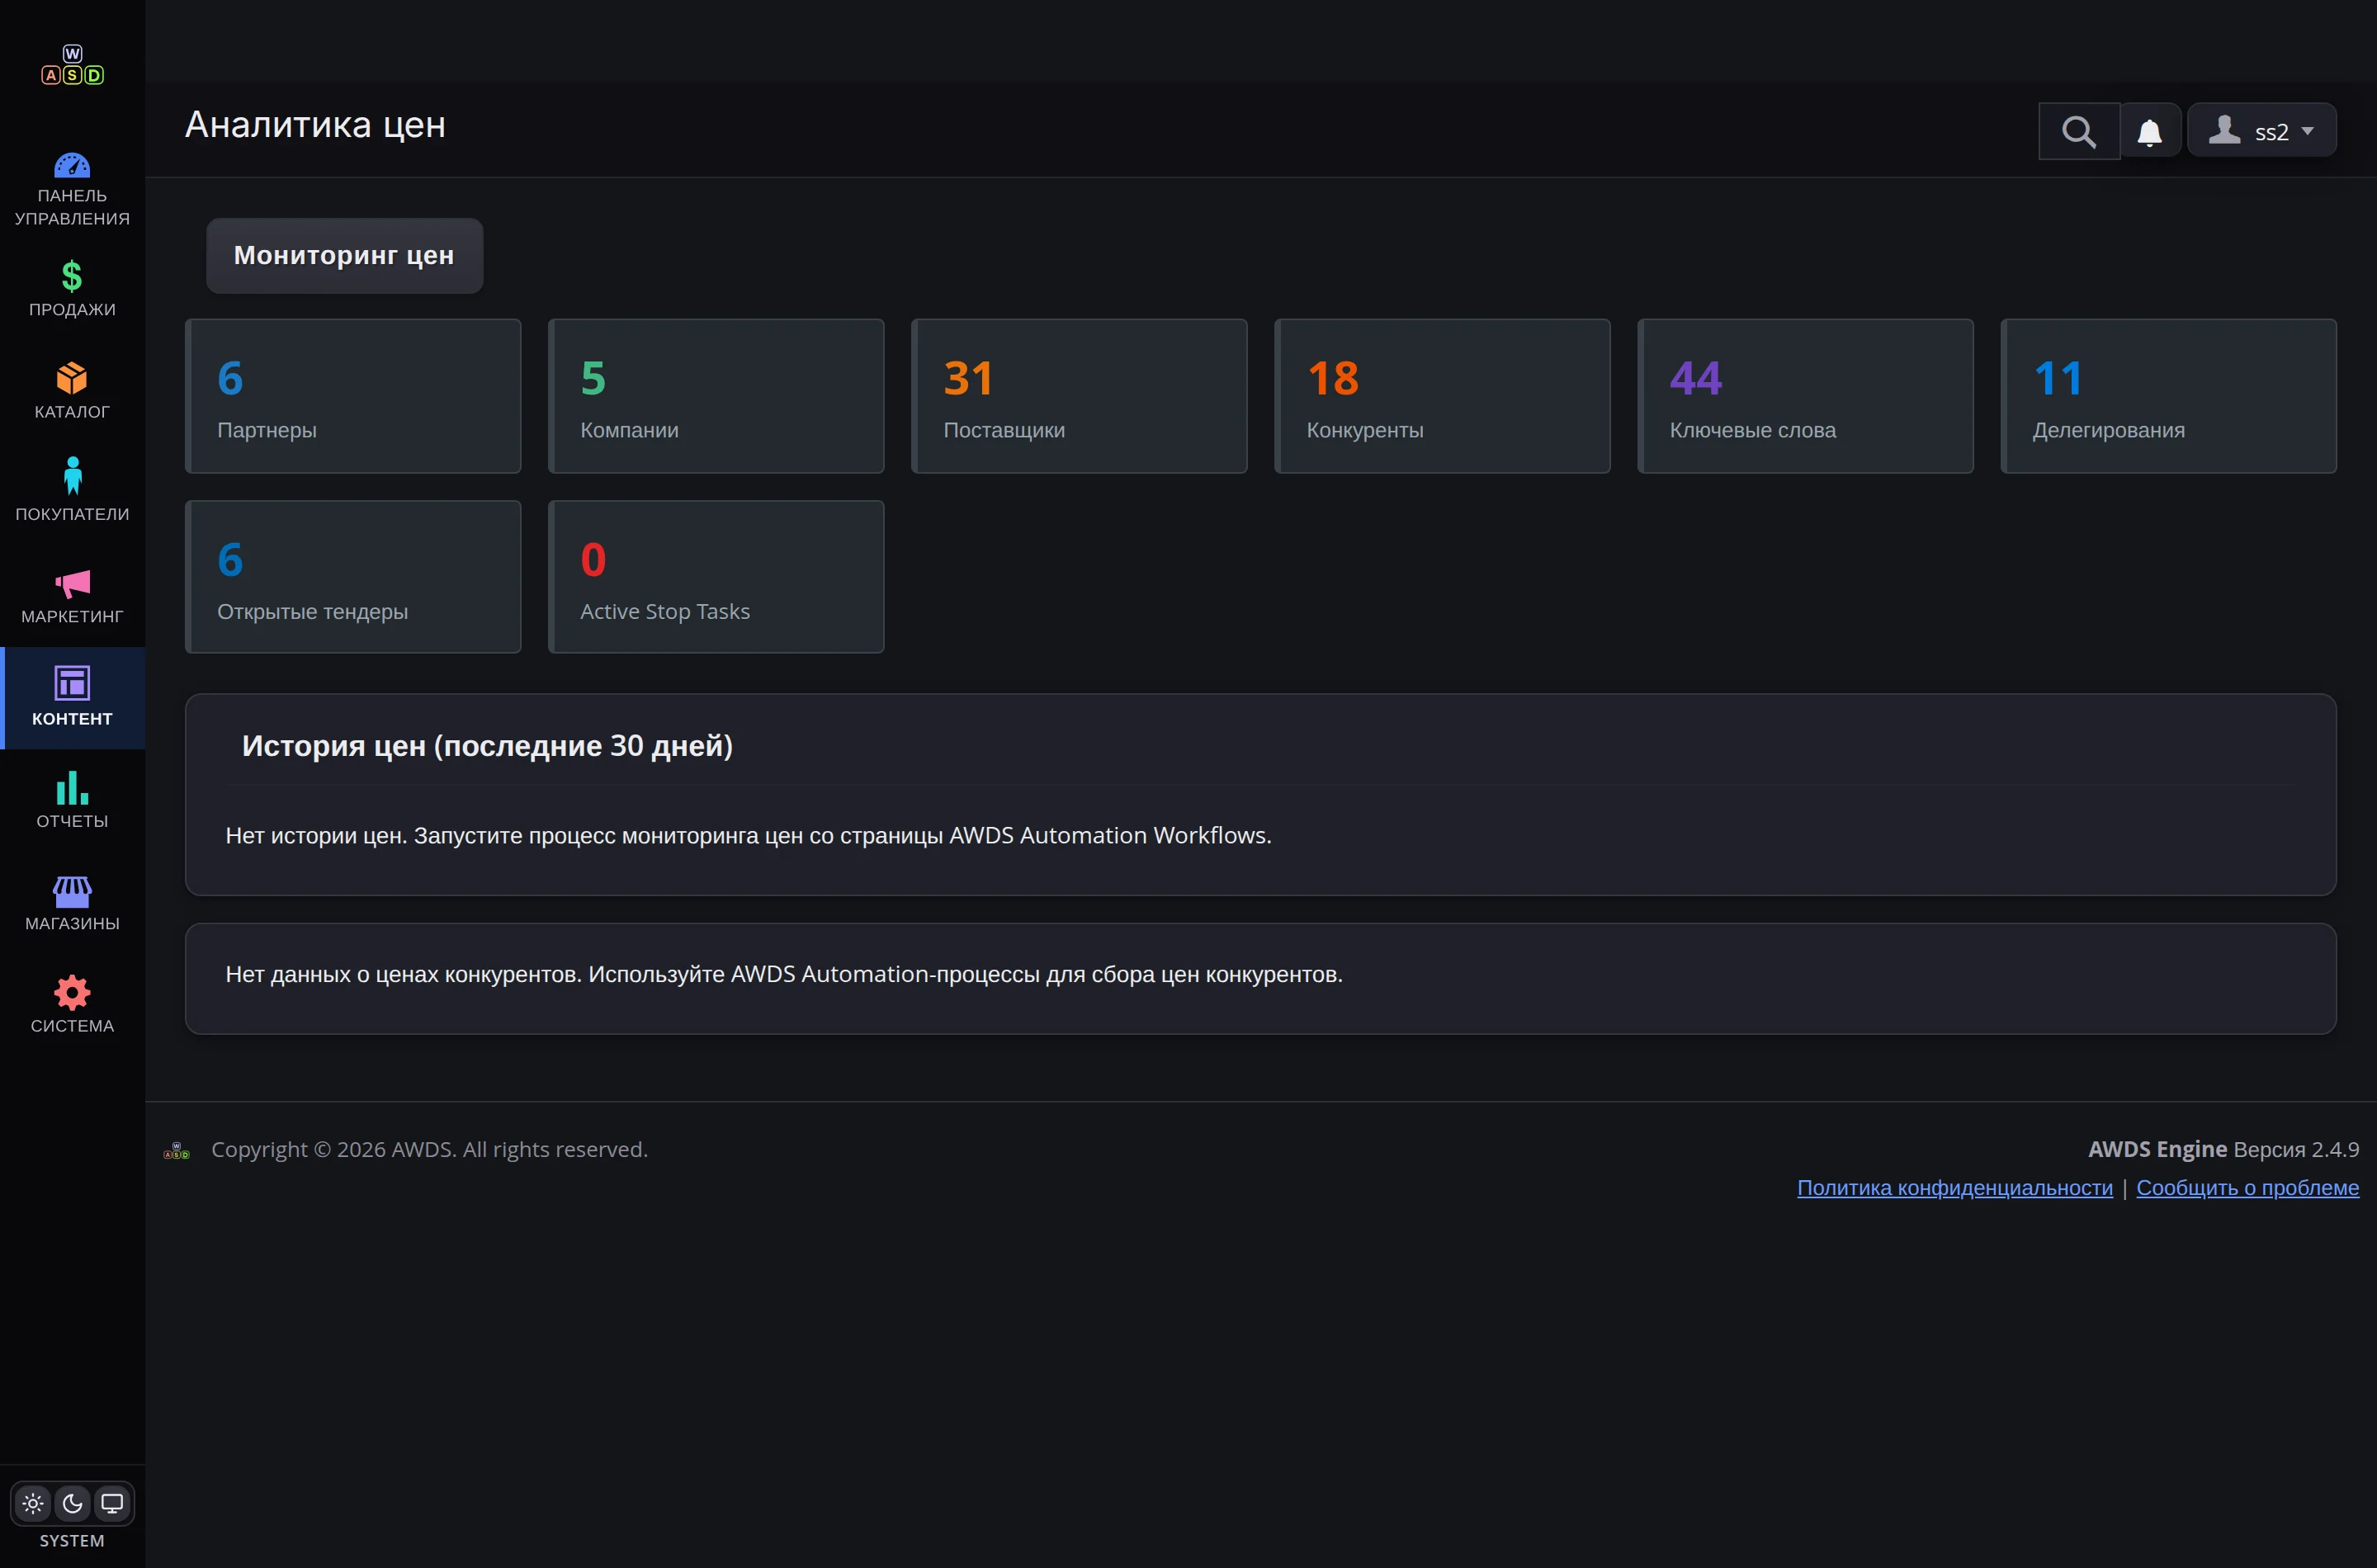Click the SYSTEM theme label
The height and width of the screenshot is (1568, 2377).
(x=72, y=1541)
